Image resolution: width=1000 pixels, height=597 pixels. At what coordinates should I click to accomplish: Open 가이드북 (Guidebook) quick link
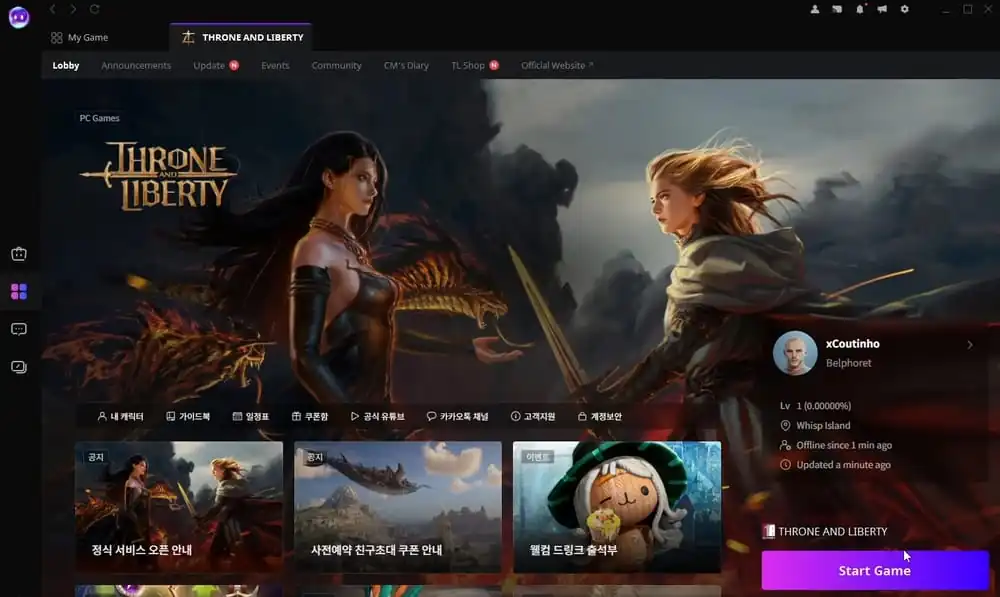(188, 416)
